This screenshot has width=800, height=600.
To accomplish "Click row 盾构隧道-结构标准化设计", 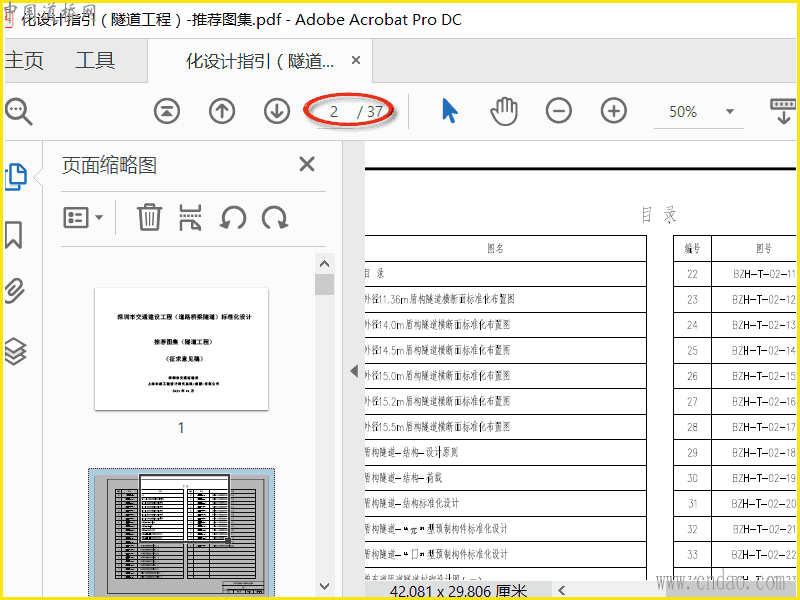I will (506, 503).
